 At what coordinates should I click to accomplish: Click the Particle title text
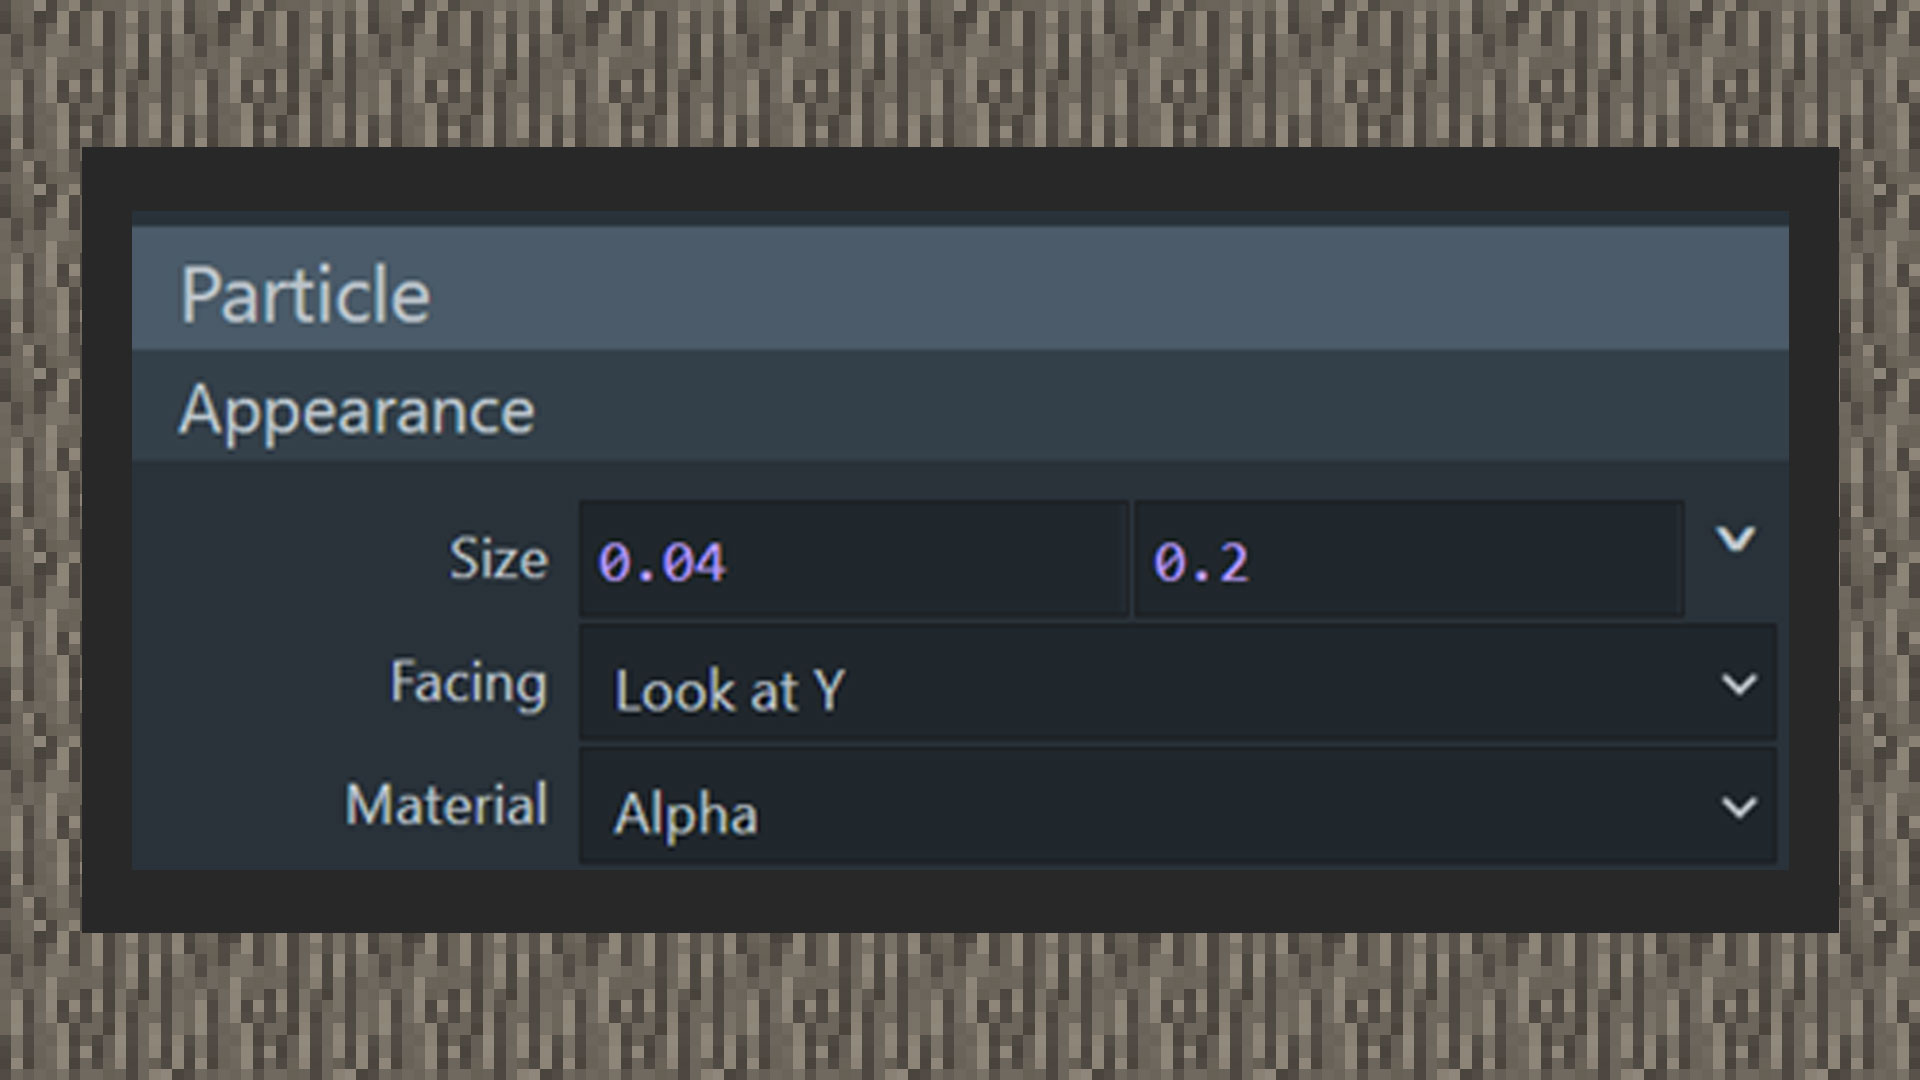(305, 295)
